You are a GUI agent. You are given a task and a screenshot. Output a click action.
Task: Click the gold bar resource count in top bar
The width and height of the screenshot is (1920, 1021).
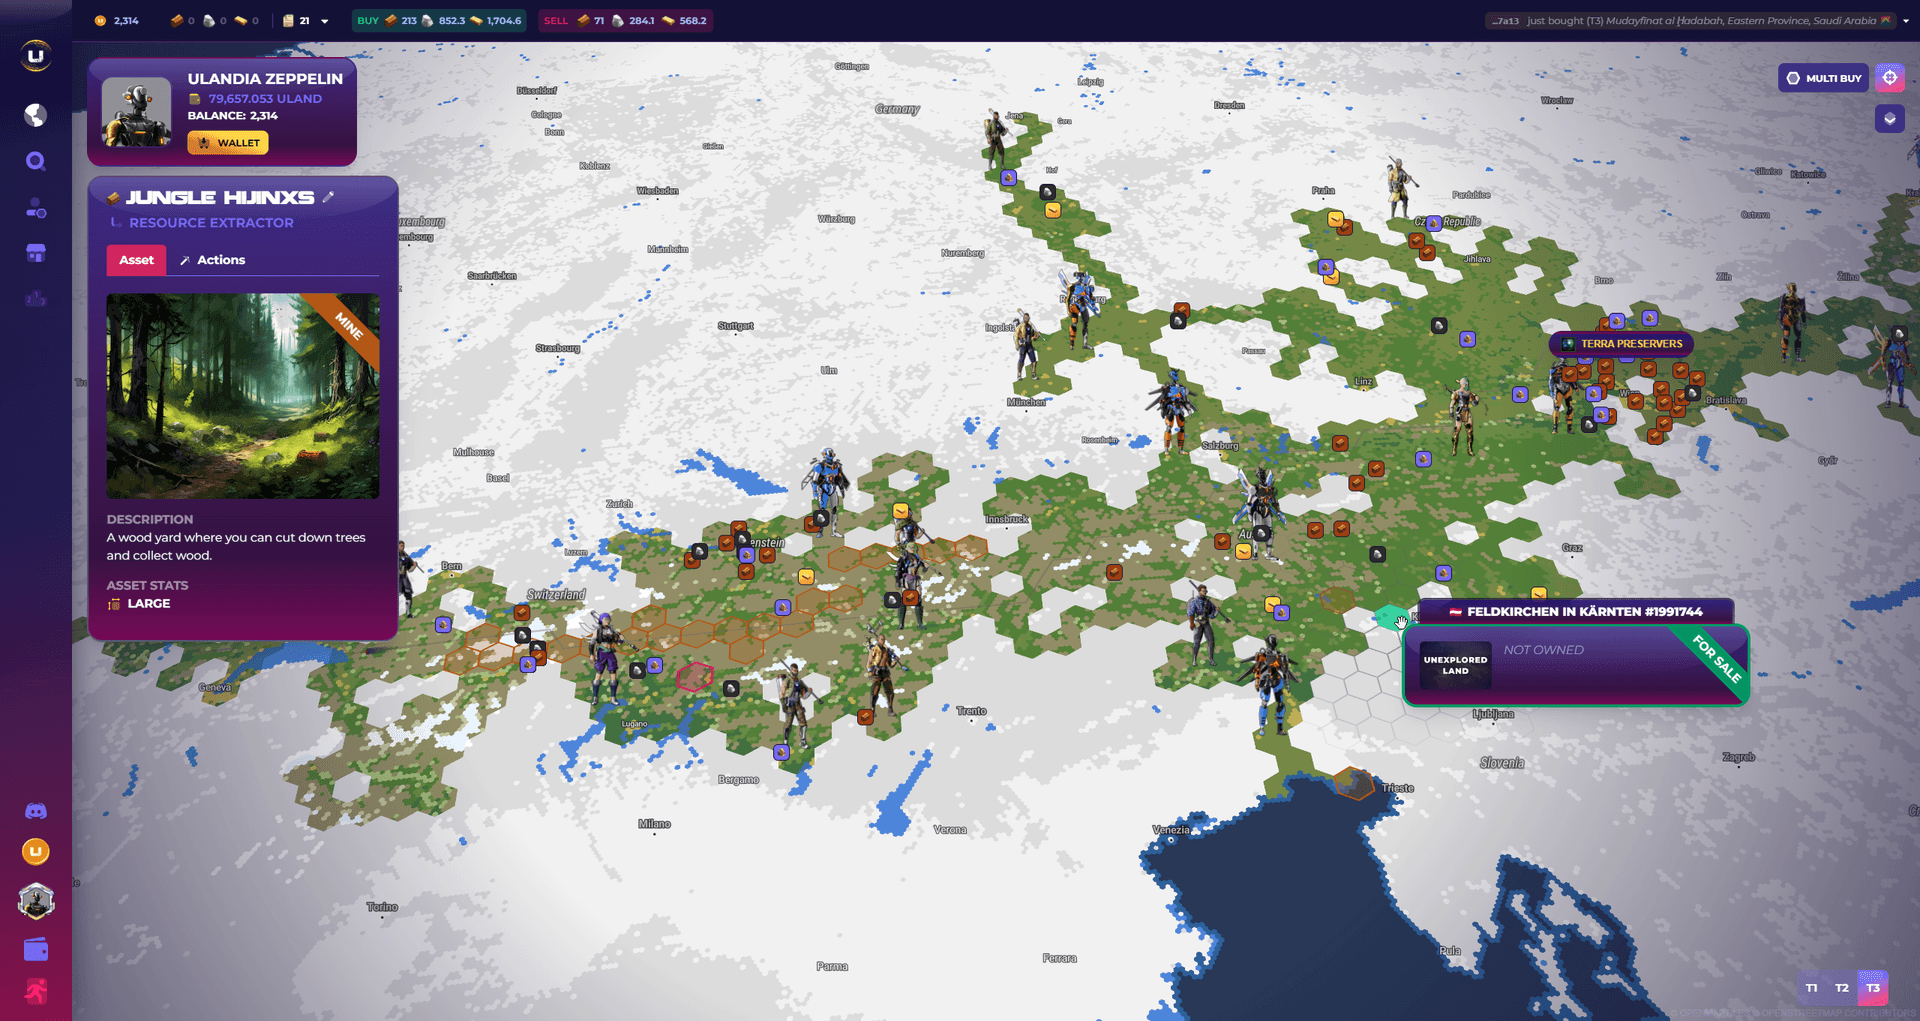247,20
